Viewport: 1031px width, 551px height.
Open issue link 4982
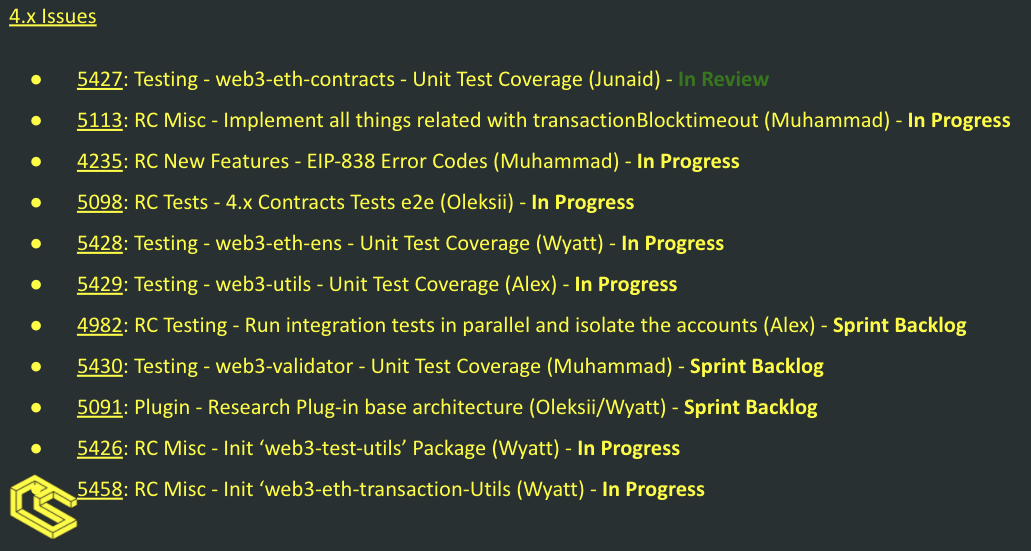[x=100, y=325]
